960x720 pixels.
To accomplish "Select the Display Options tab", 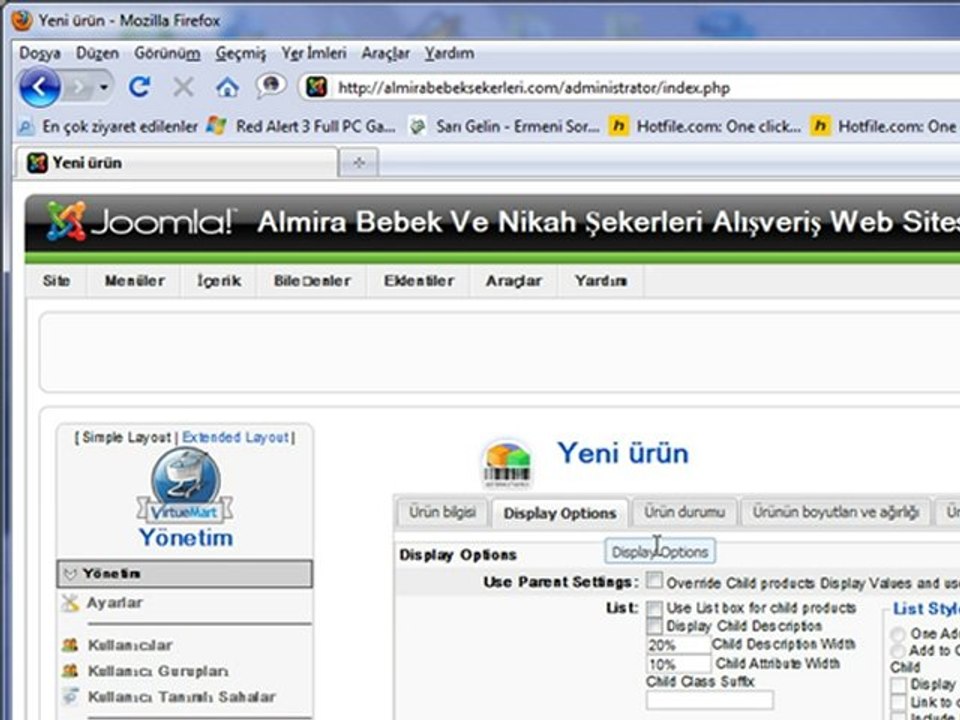I will (560, 513).
